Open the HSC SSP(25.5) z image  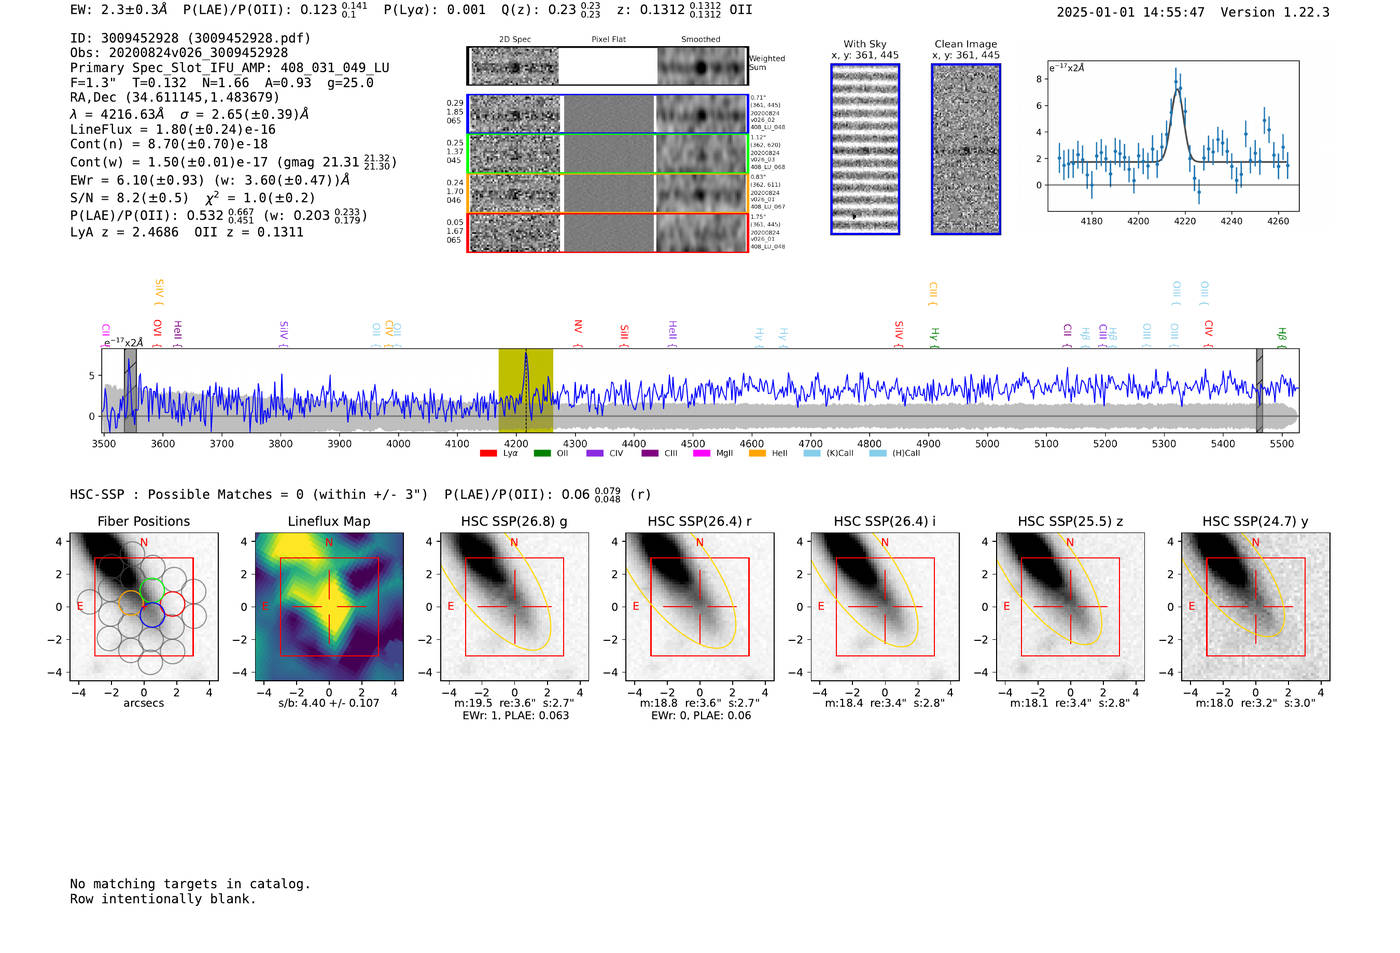click(x=1070, y=606)
